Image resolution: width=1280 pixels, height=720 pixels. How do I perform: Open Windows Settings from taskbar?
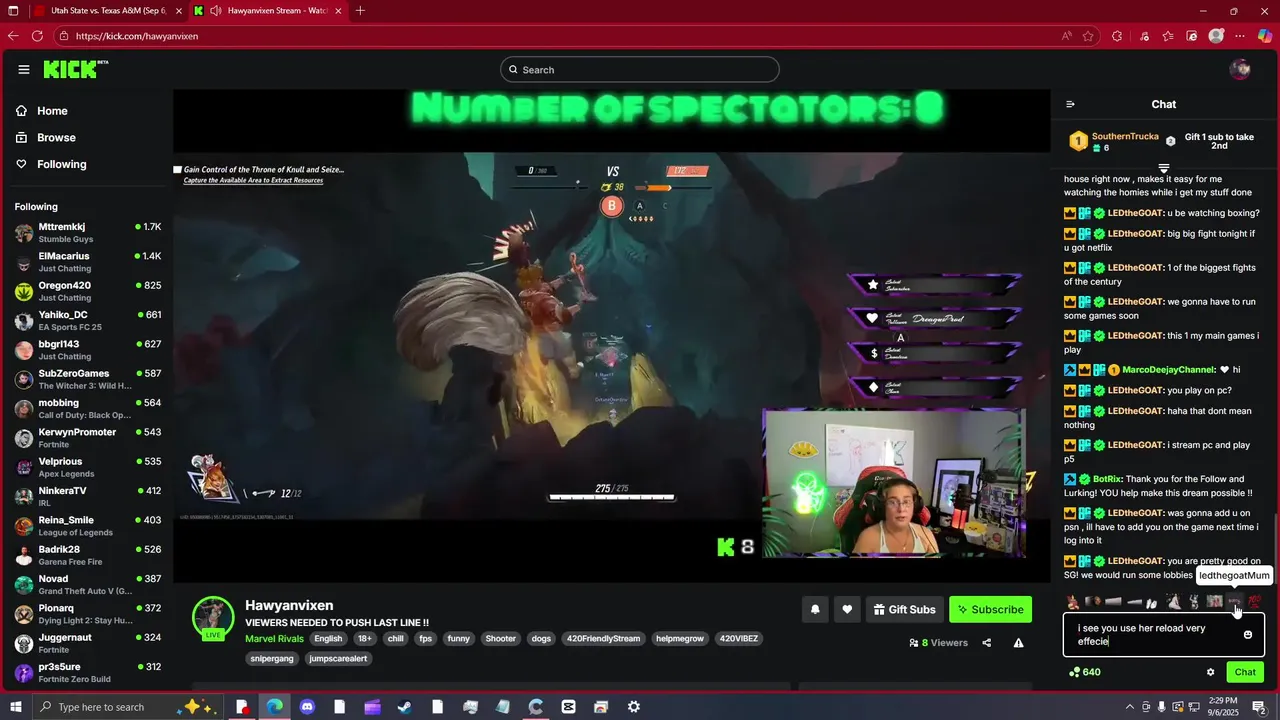pos(634,707)
